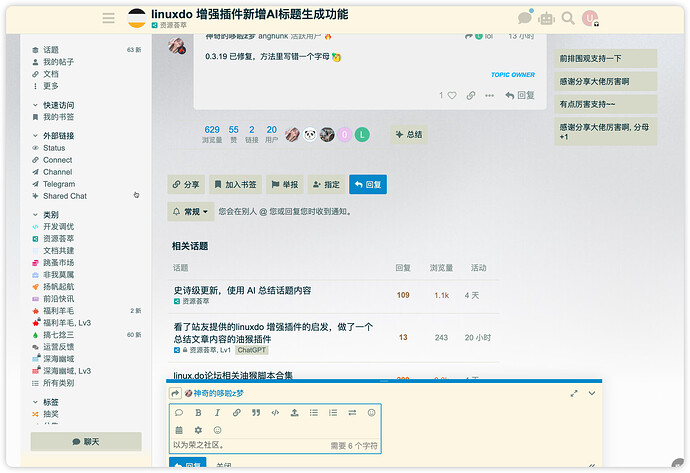Insert preformatted code with the code icon
The width and height of the screenshot is (690, 473).
tap(275, 413)
